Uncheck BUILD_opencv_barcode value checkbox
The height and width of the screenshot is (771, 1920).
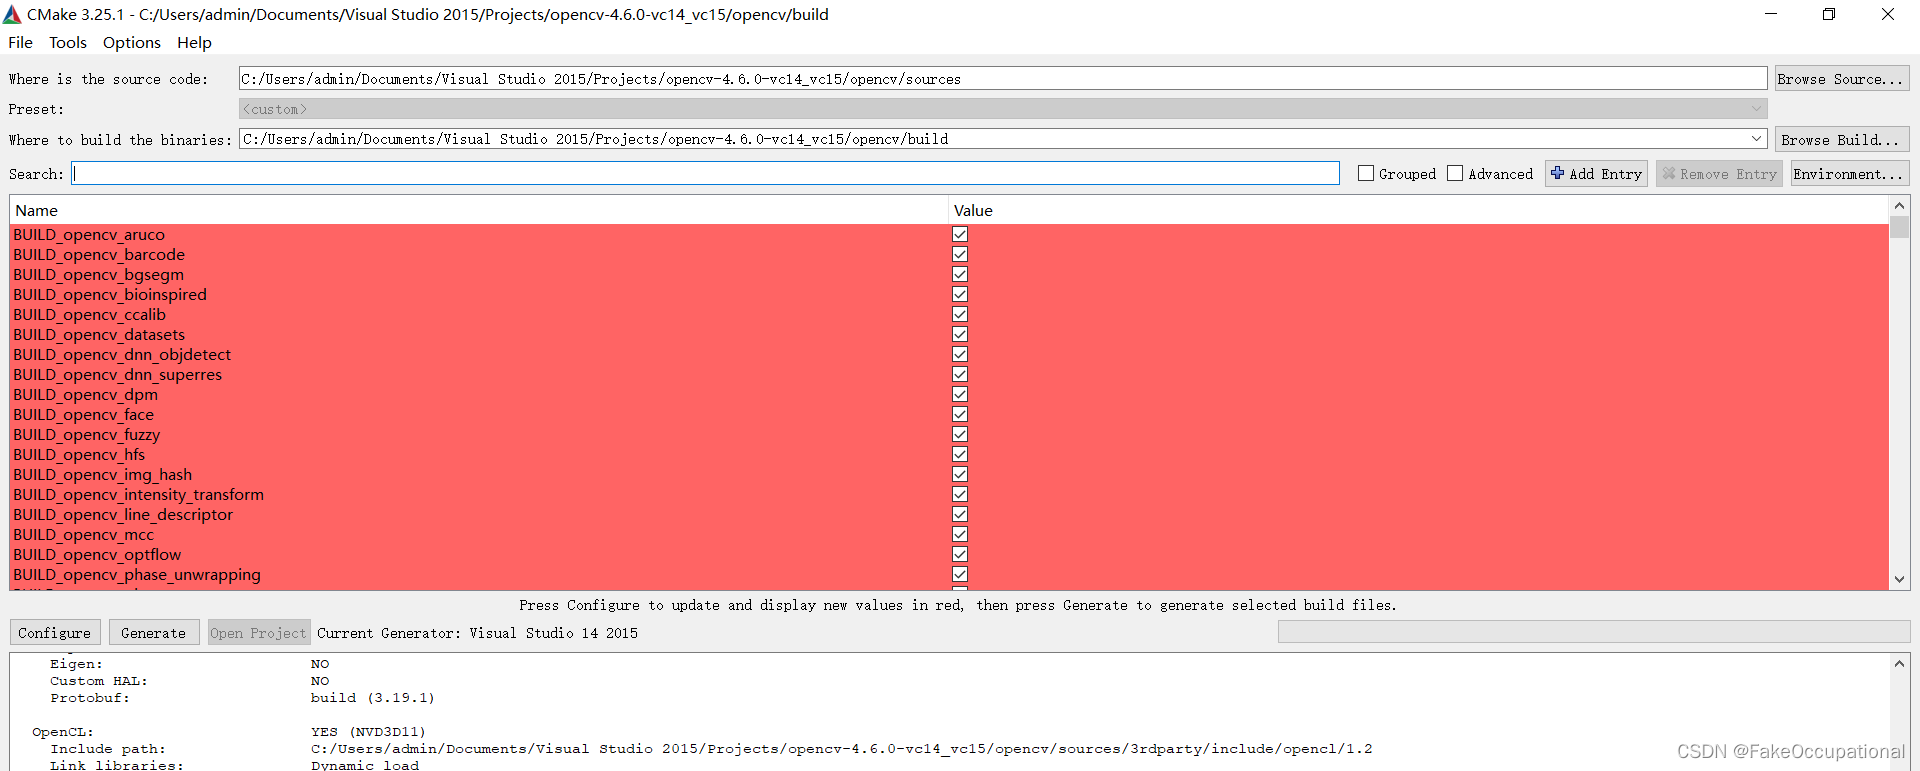tap(960, 254)
